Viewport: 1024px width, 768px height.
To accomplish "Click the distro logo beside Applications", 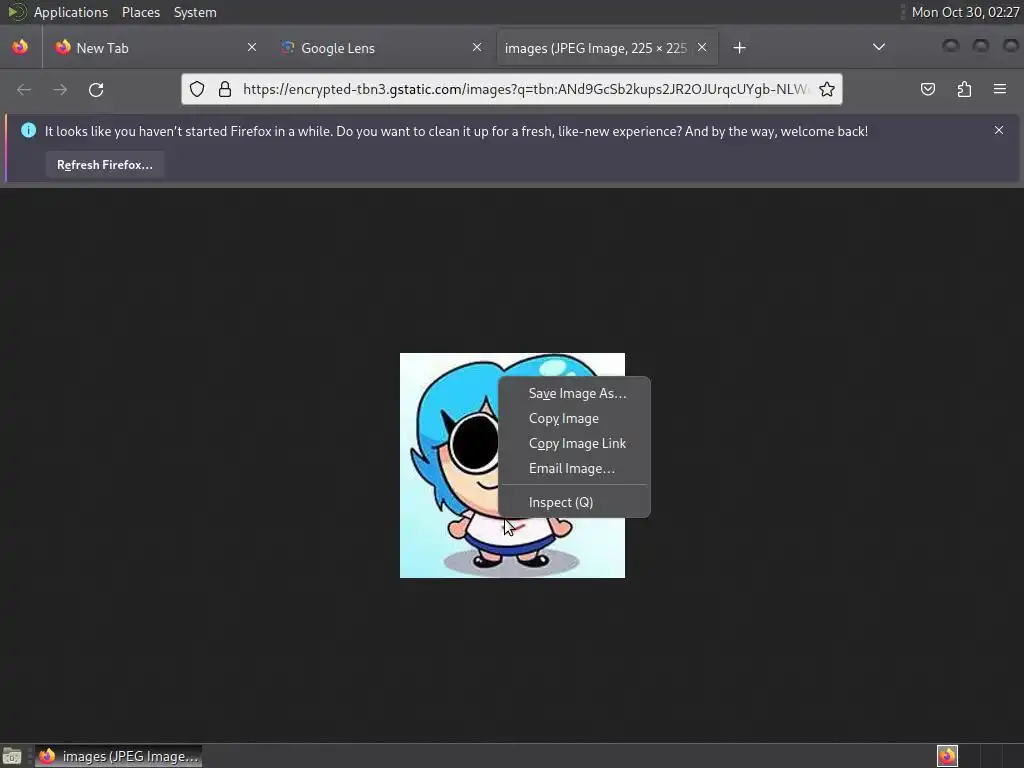I will click(x=16, y=12).
